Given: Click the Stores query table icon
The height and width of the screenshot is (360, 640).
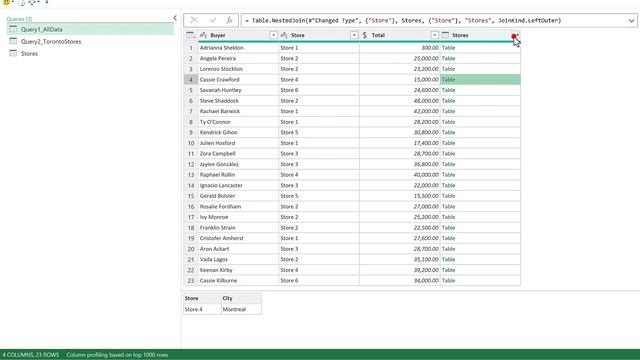Looking at the screenshot, I should (13, 53).
